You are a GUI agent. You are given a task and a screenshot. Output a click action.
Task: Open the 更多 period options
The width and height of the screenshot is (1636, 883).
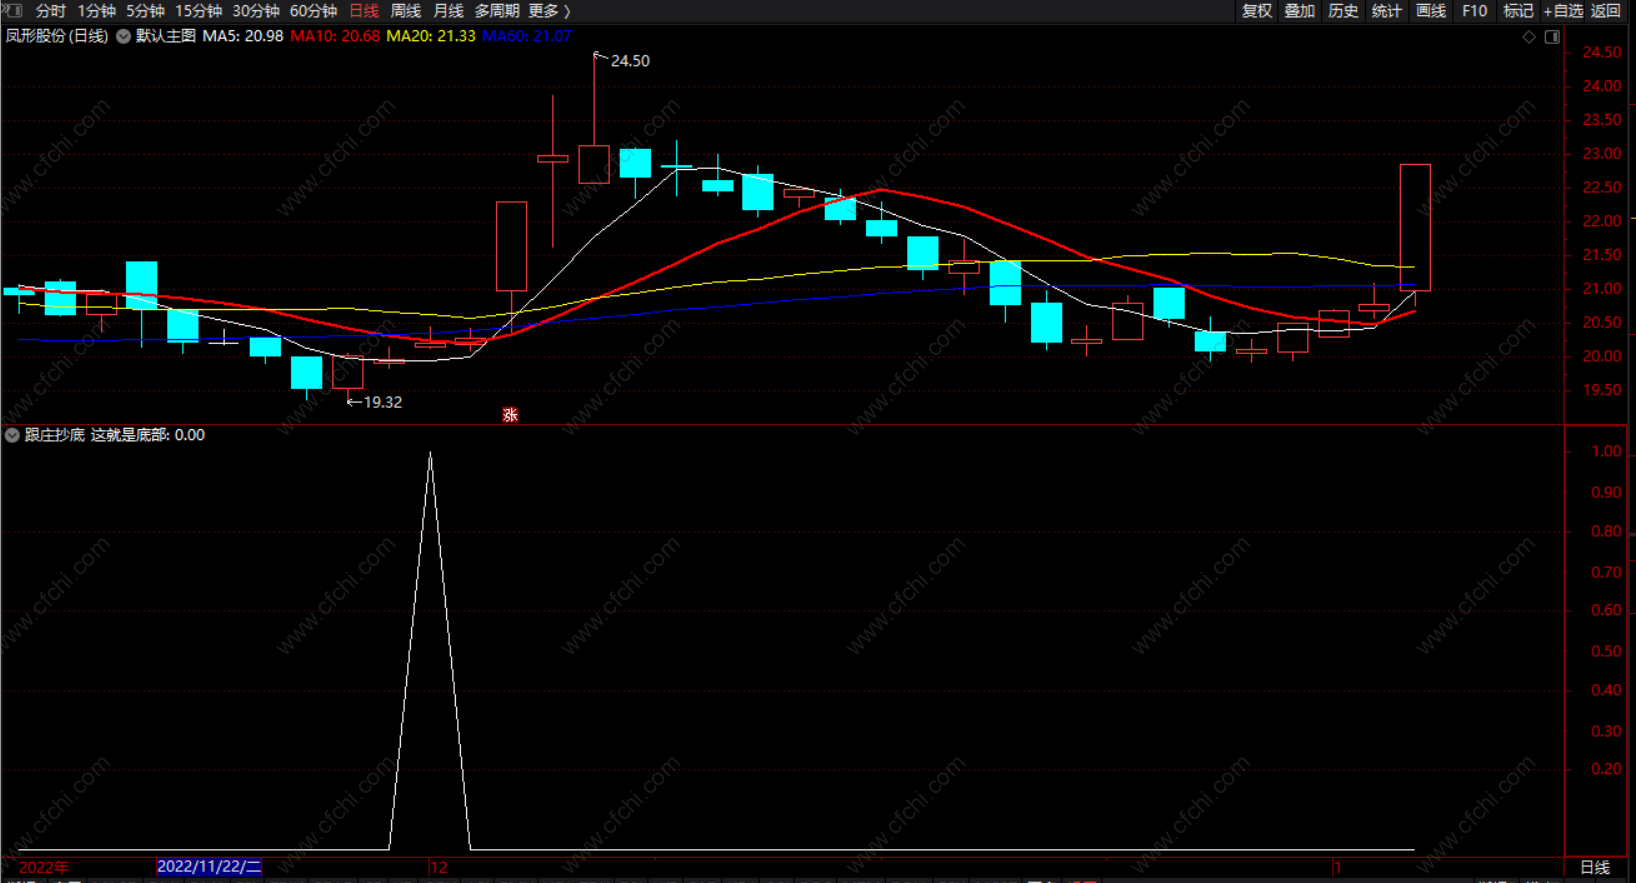pyautogui.click(x=548, y=11)
